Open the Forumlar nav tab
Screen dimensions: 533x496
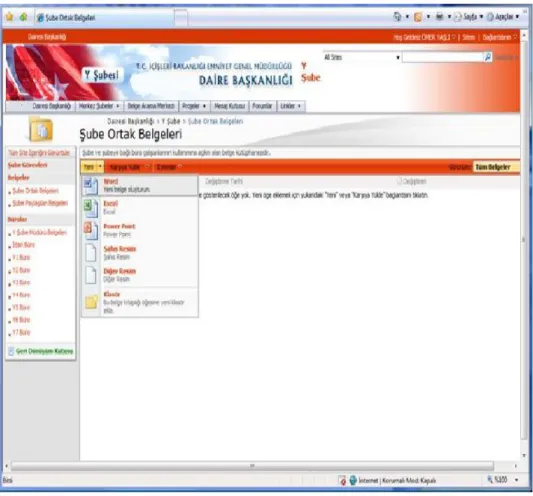[262, 106]
